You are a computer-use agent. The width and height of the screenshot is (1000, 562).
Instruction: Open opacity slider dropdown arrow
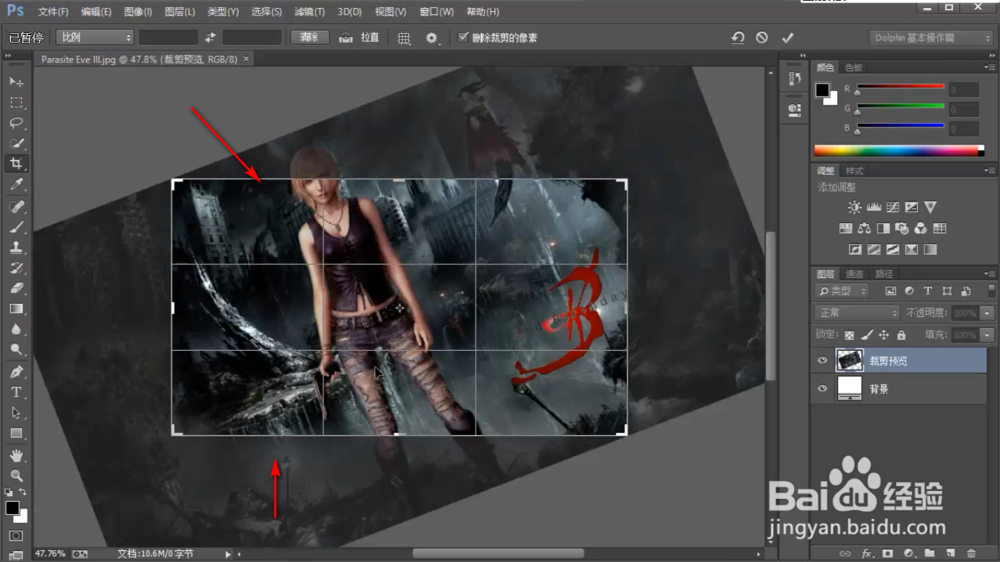point(987,313)
